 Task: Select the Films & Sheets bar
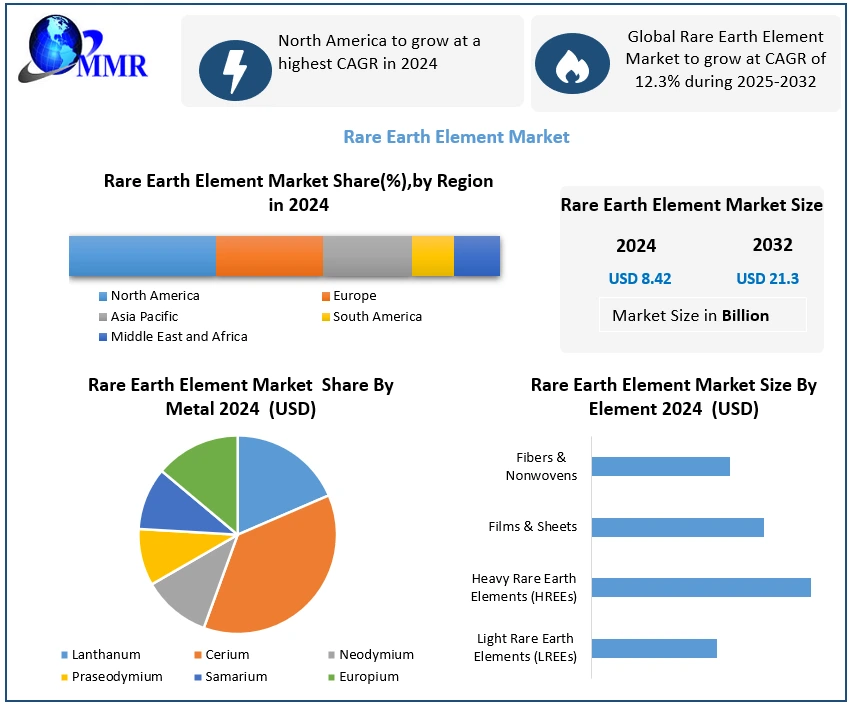677,526
